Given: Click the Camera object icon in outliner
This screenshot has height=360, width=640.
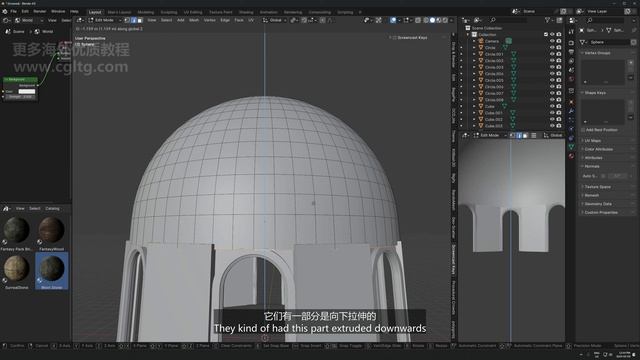Looking at the screenshot, I should click(481, 41).
